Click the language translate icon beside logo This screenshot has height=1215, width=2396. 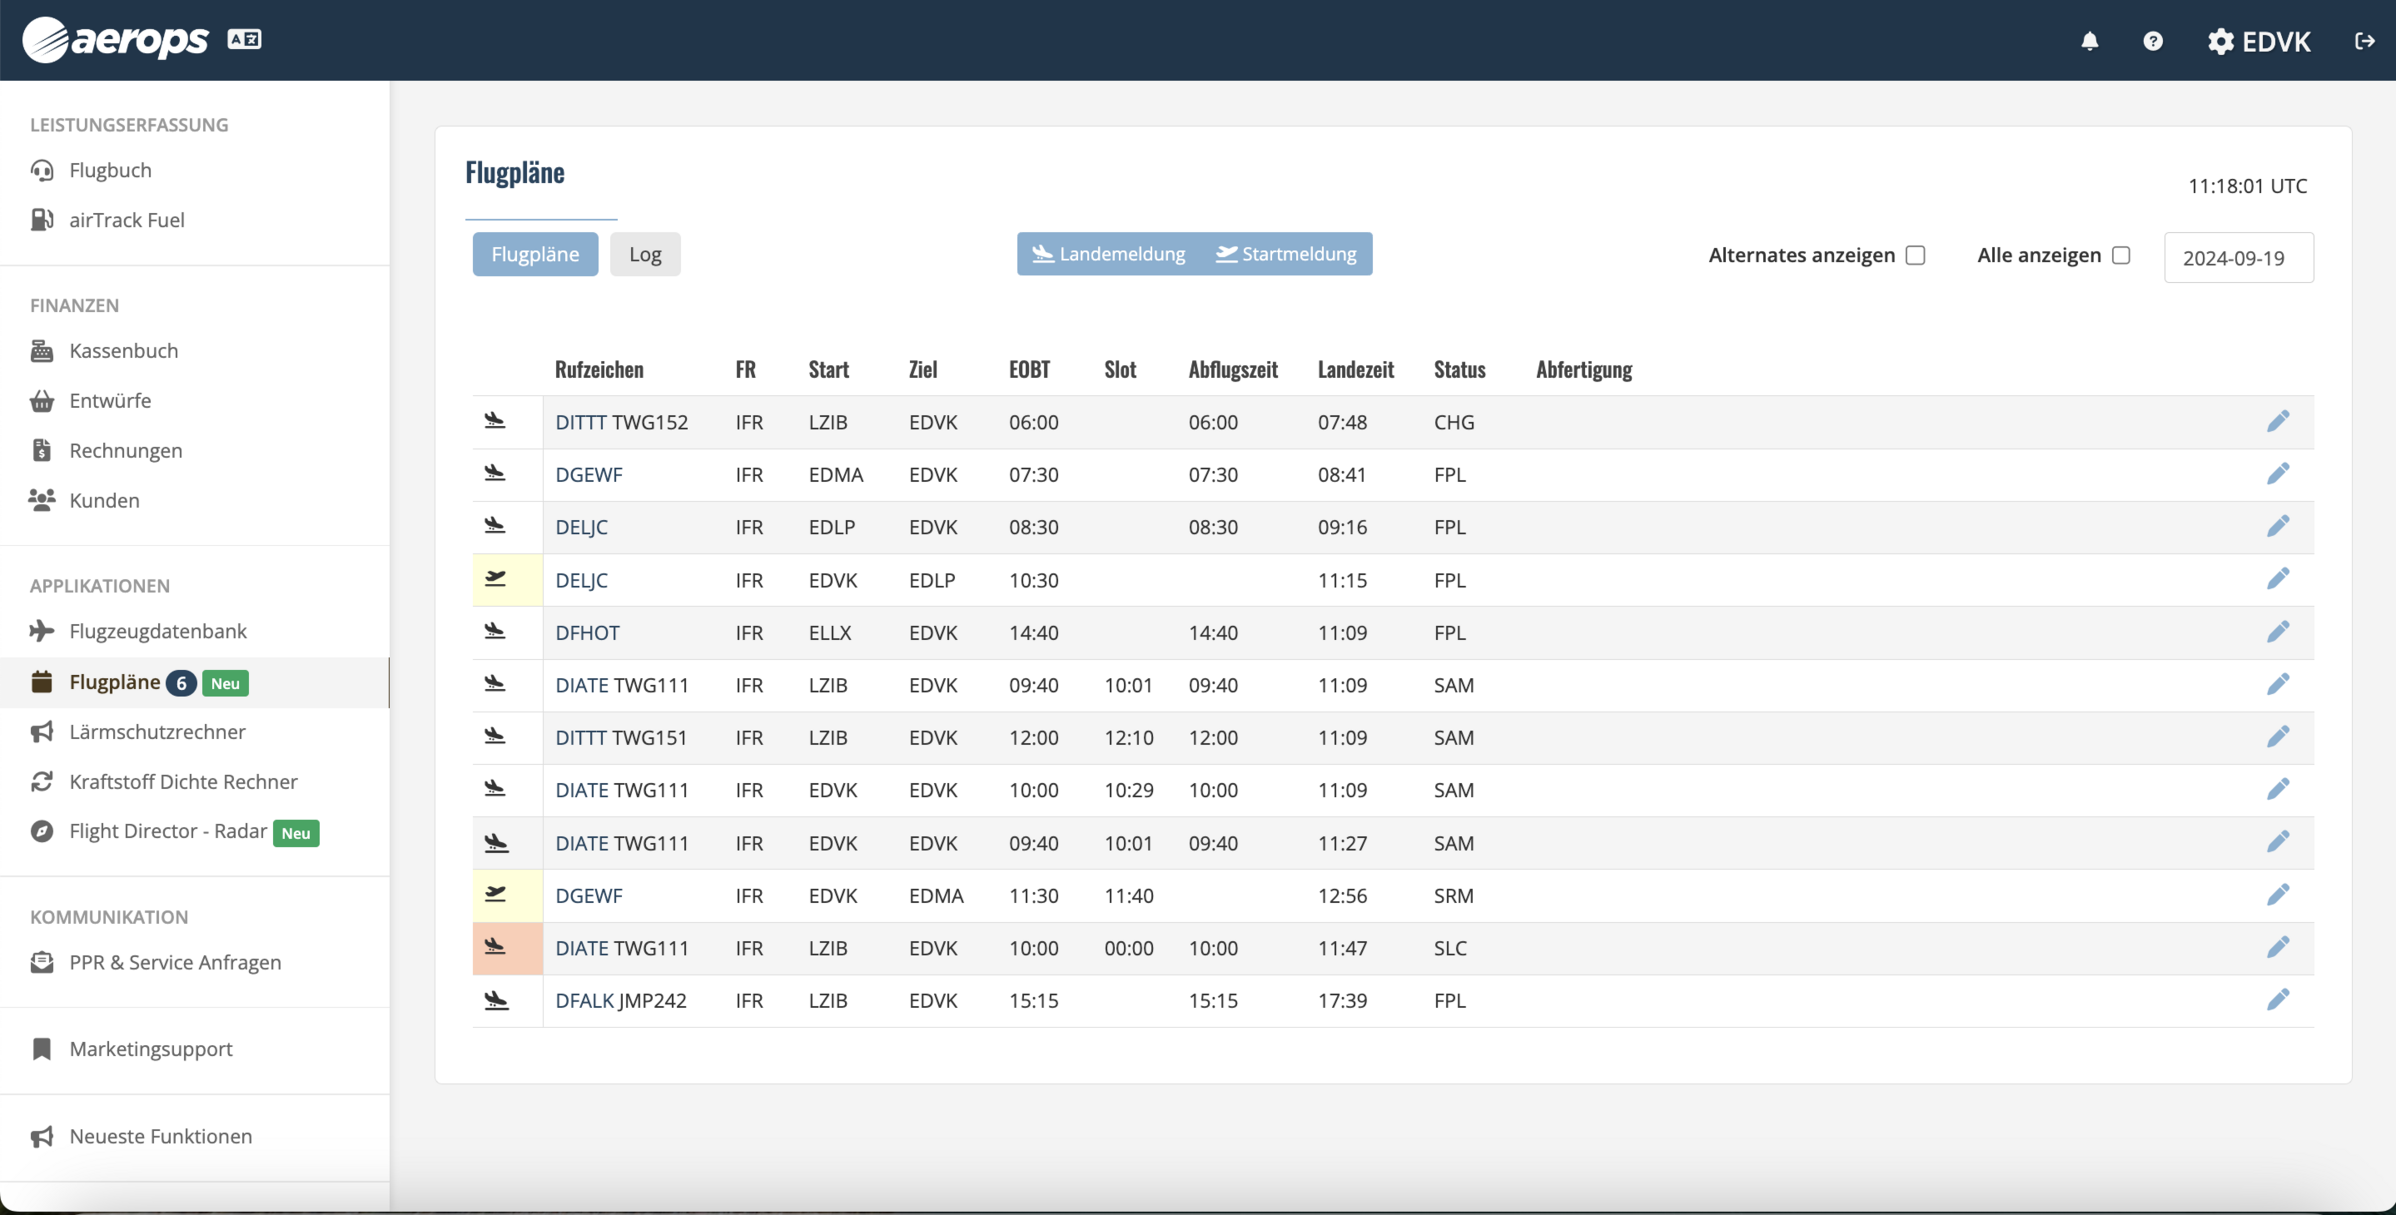[x=244, y=39]
